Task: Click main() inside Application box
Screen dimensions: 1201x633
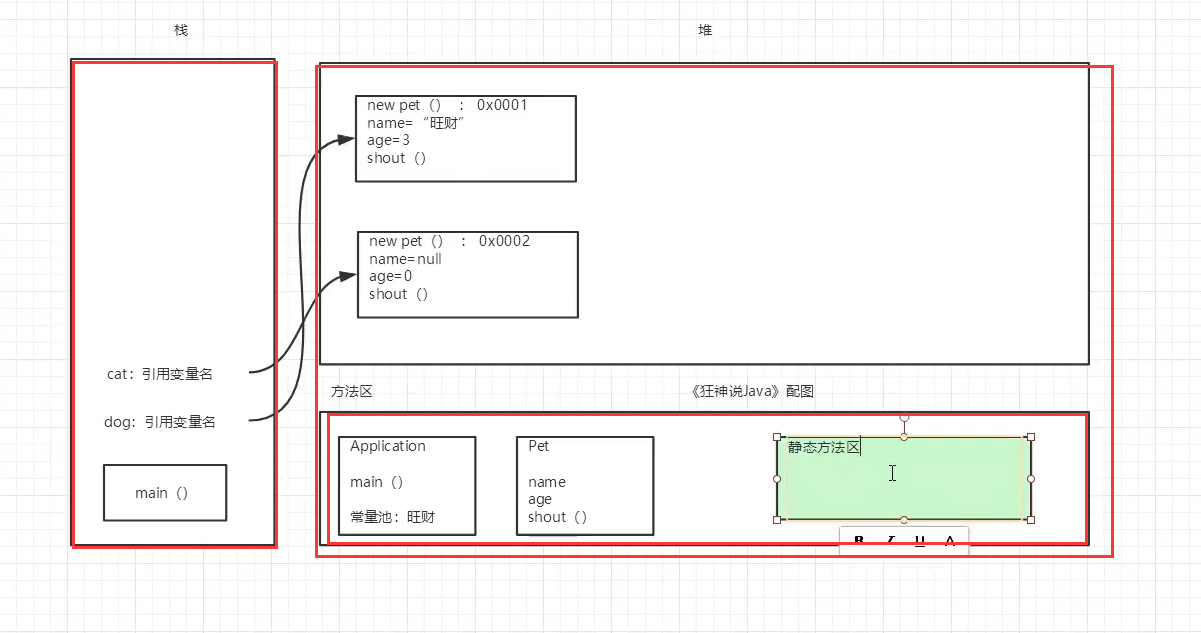Action: tap(377, 482)
